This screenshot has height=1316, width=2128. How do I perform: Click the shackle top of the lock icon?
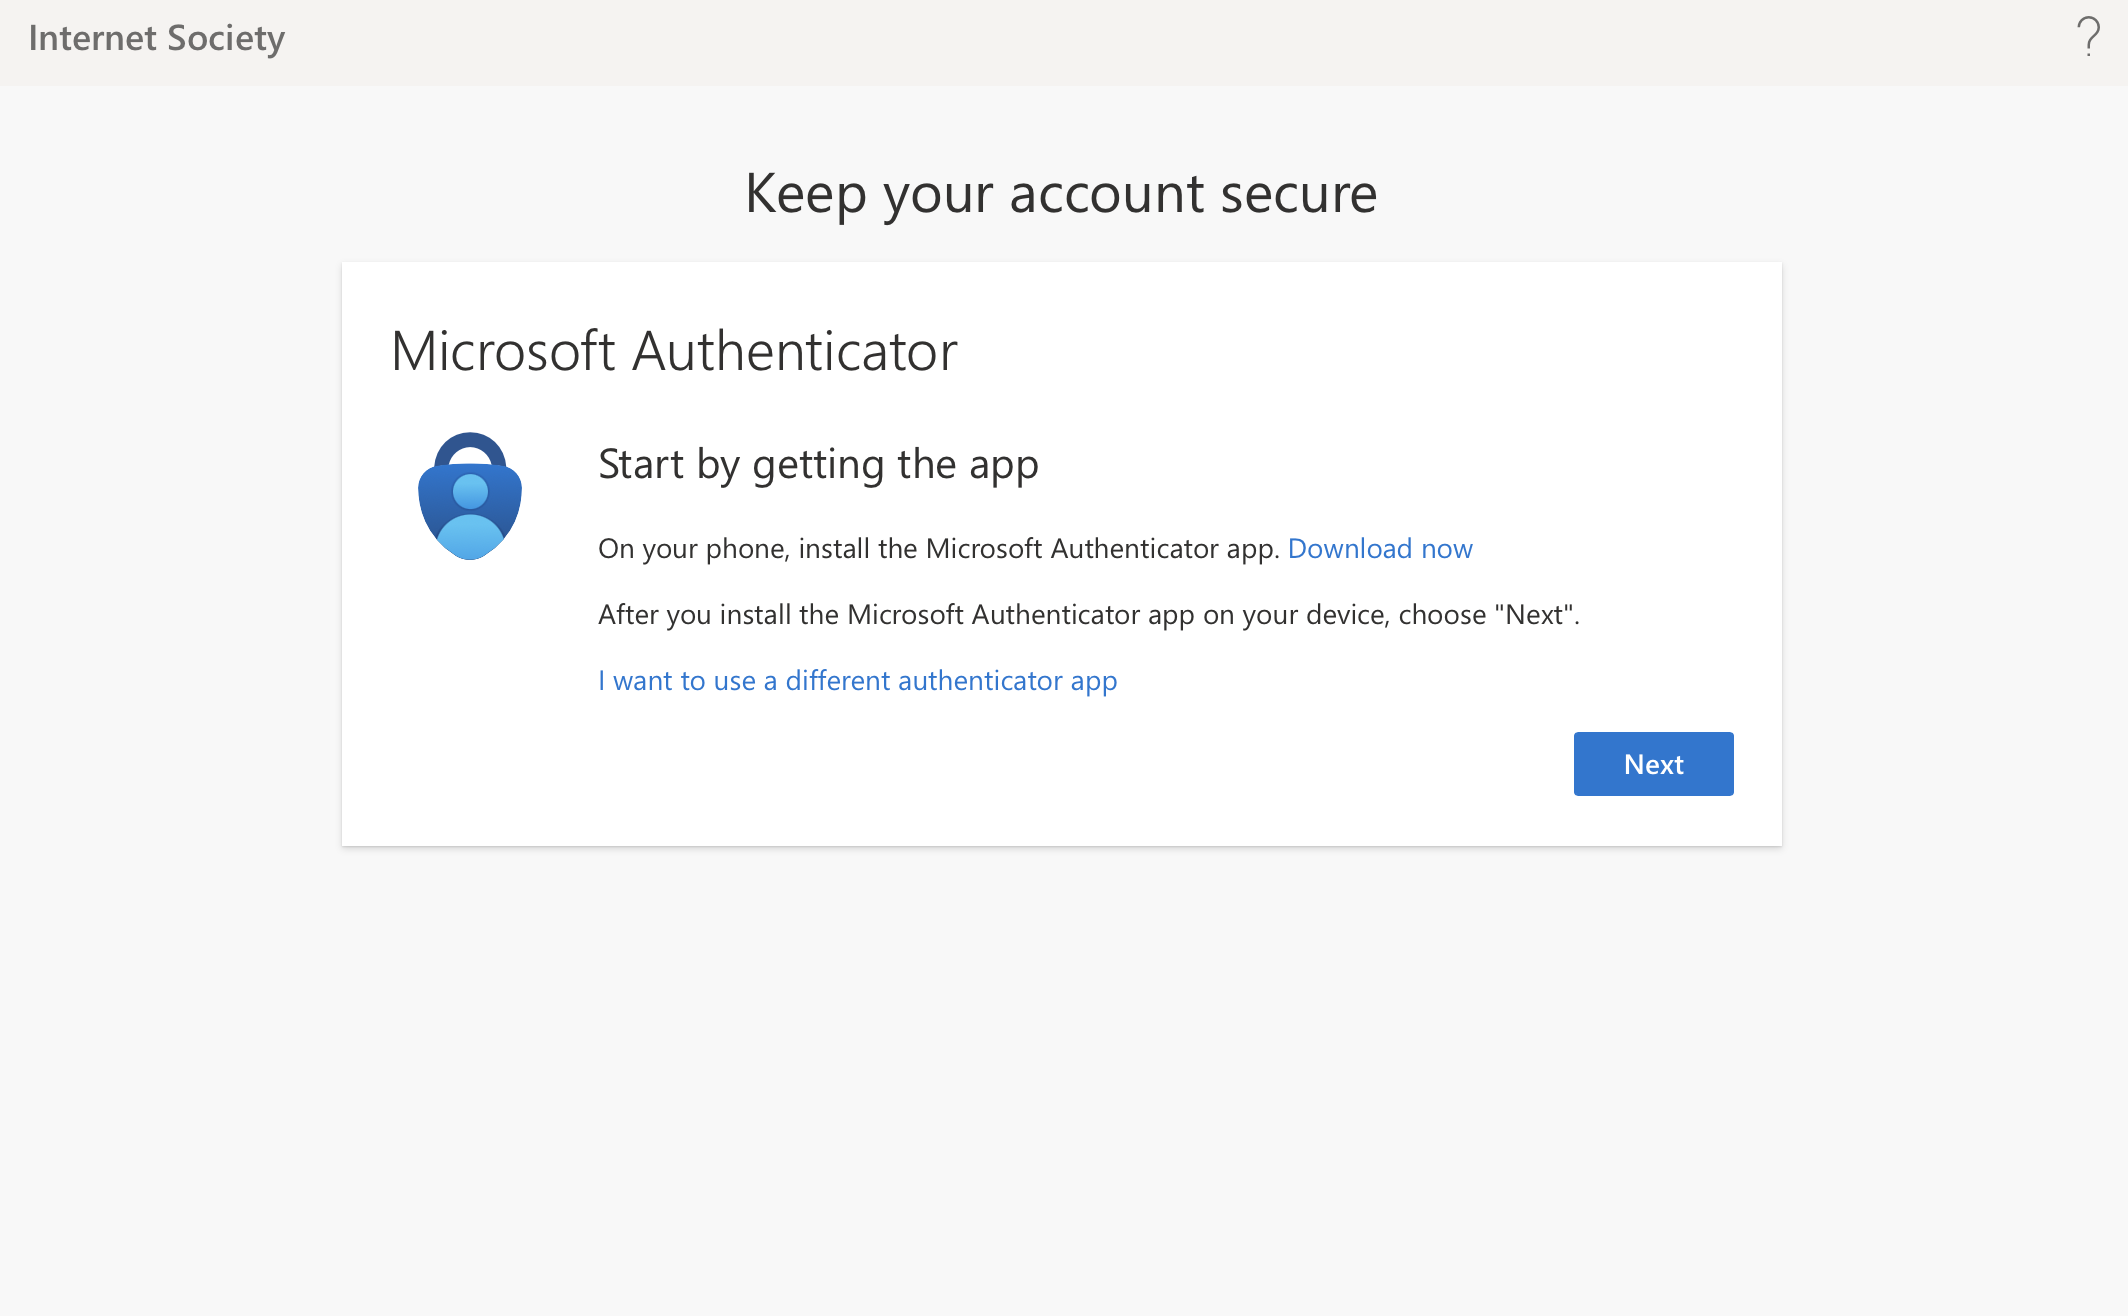470,441
